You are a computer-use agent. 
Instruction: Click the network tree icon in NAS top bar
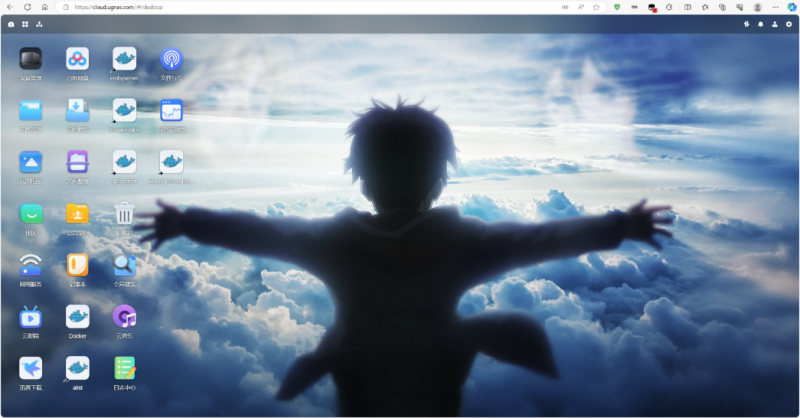(x=39, y=24)
